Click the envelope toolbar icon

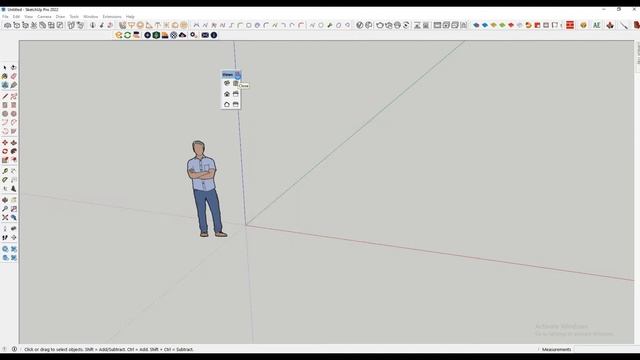click(205, 35)
